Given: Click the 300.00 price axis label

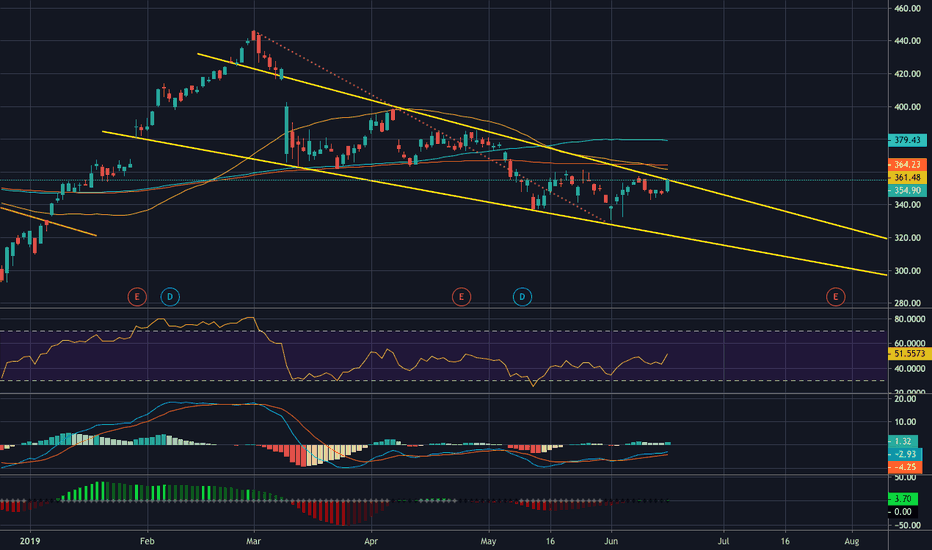Looking at the screenshot, I should 908,271.
